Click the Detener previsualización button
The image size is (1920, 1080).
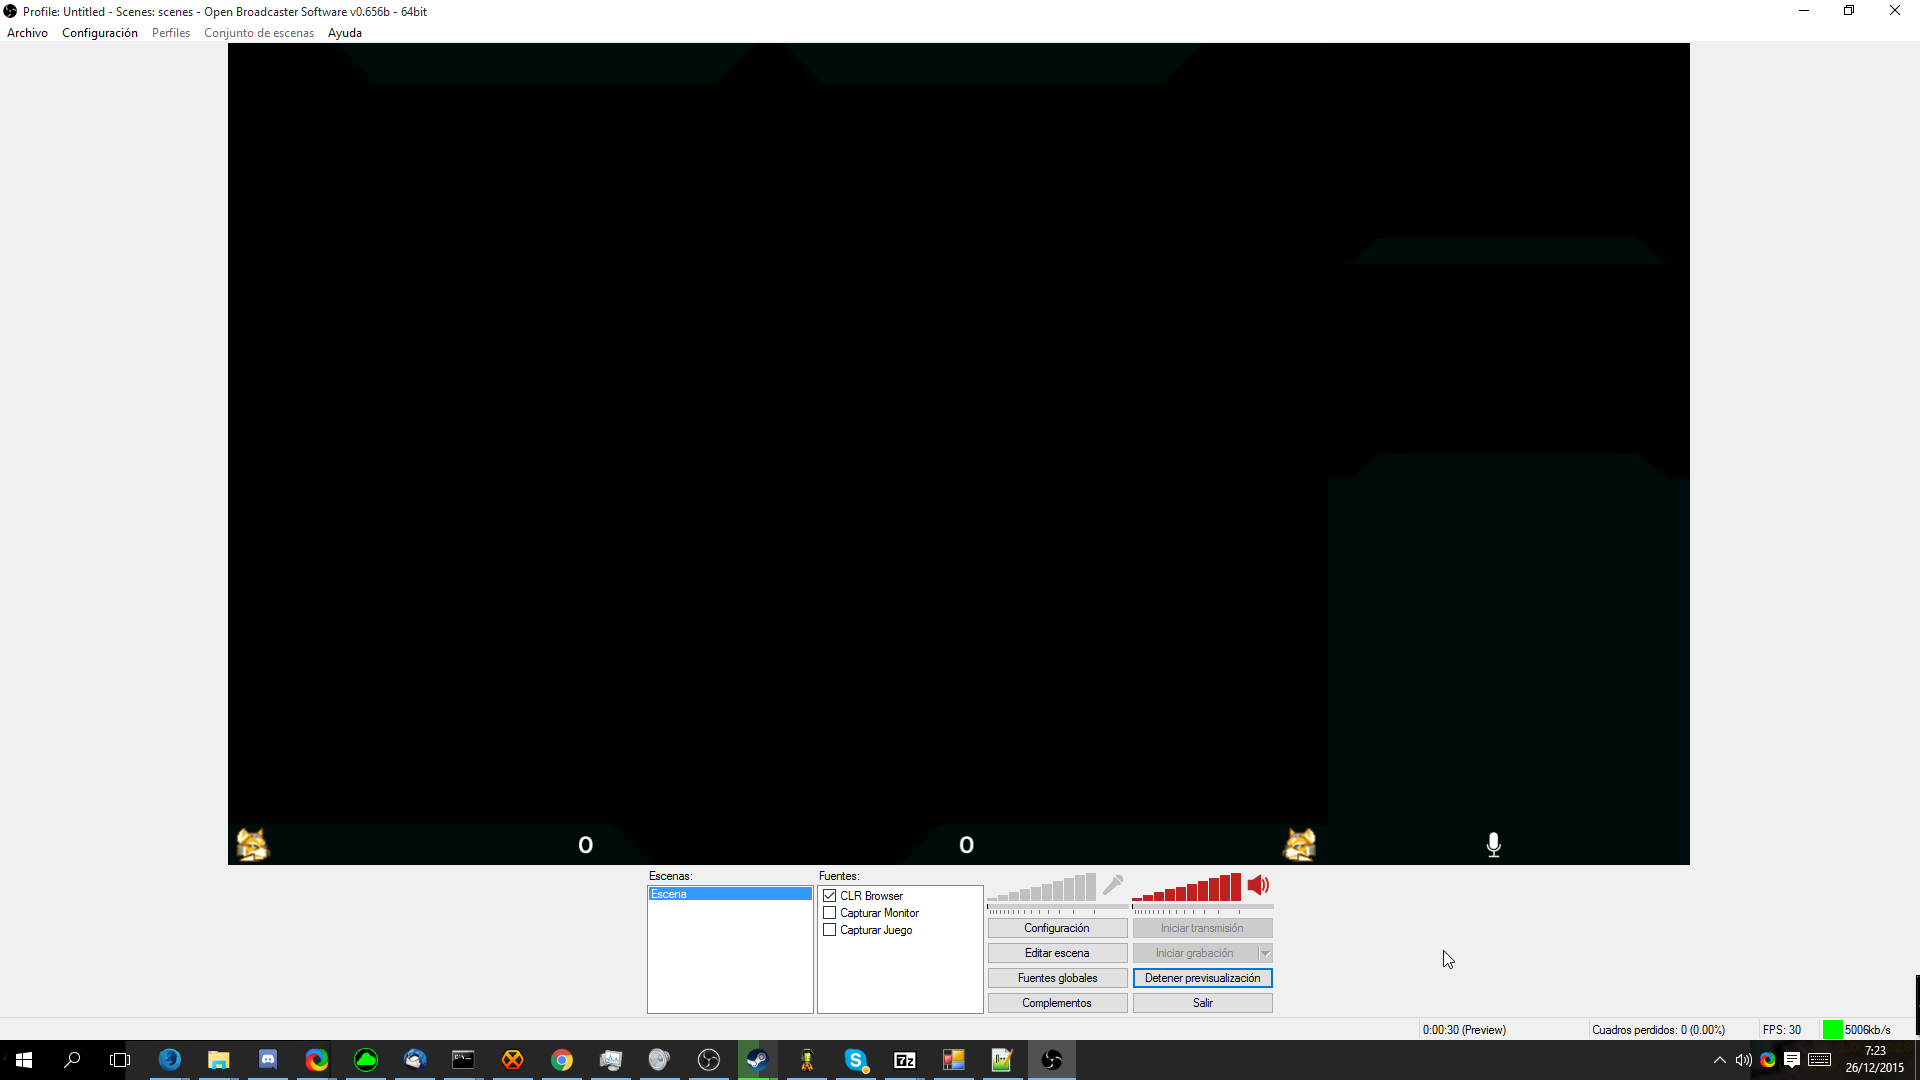click(x=1202, y=978)
